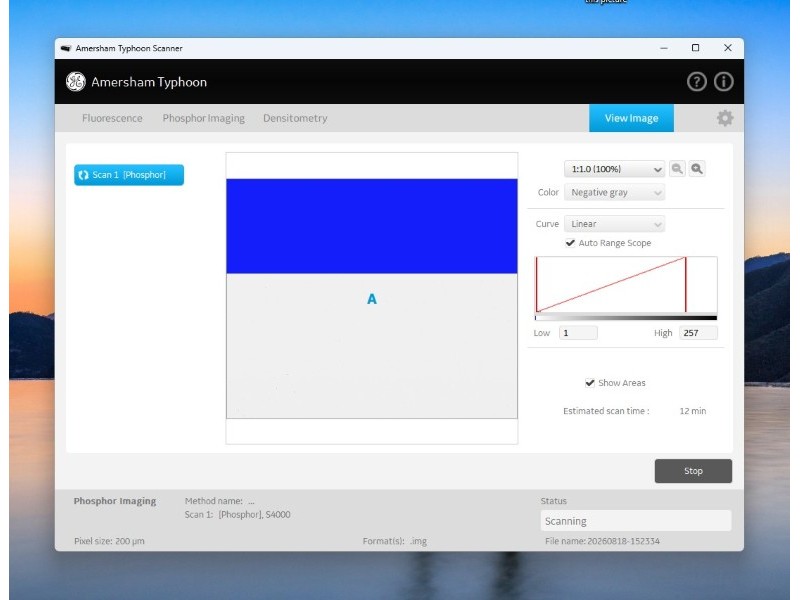This screenshot has height=600, width=800.
Task: Click the High value field showing 257
Action: point(698,333)
